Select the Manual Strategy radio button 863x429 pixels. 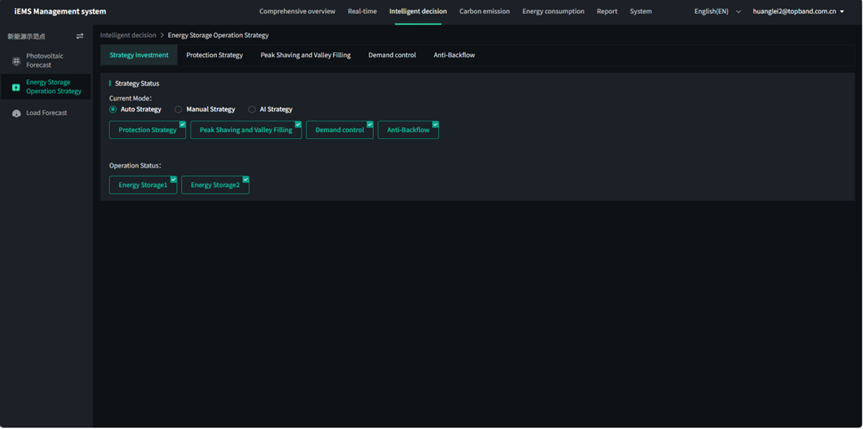coord(178,109)
